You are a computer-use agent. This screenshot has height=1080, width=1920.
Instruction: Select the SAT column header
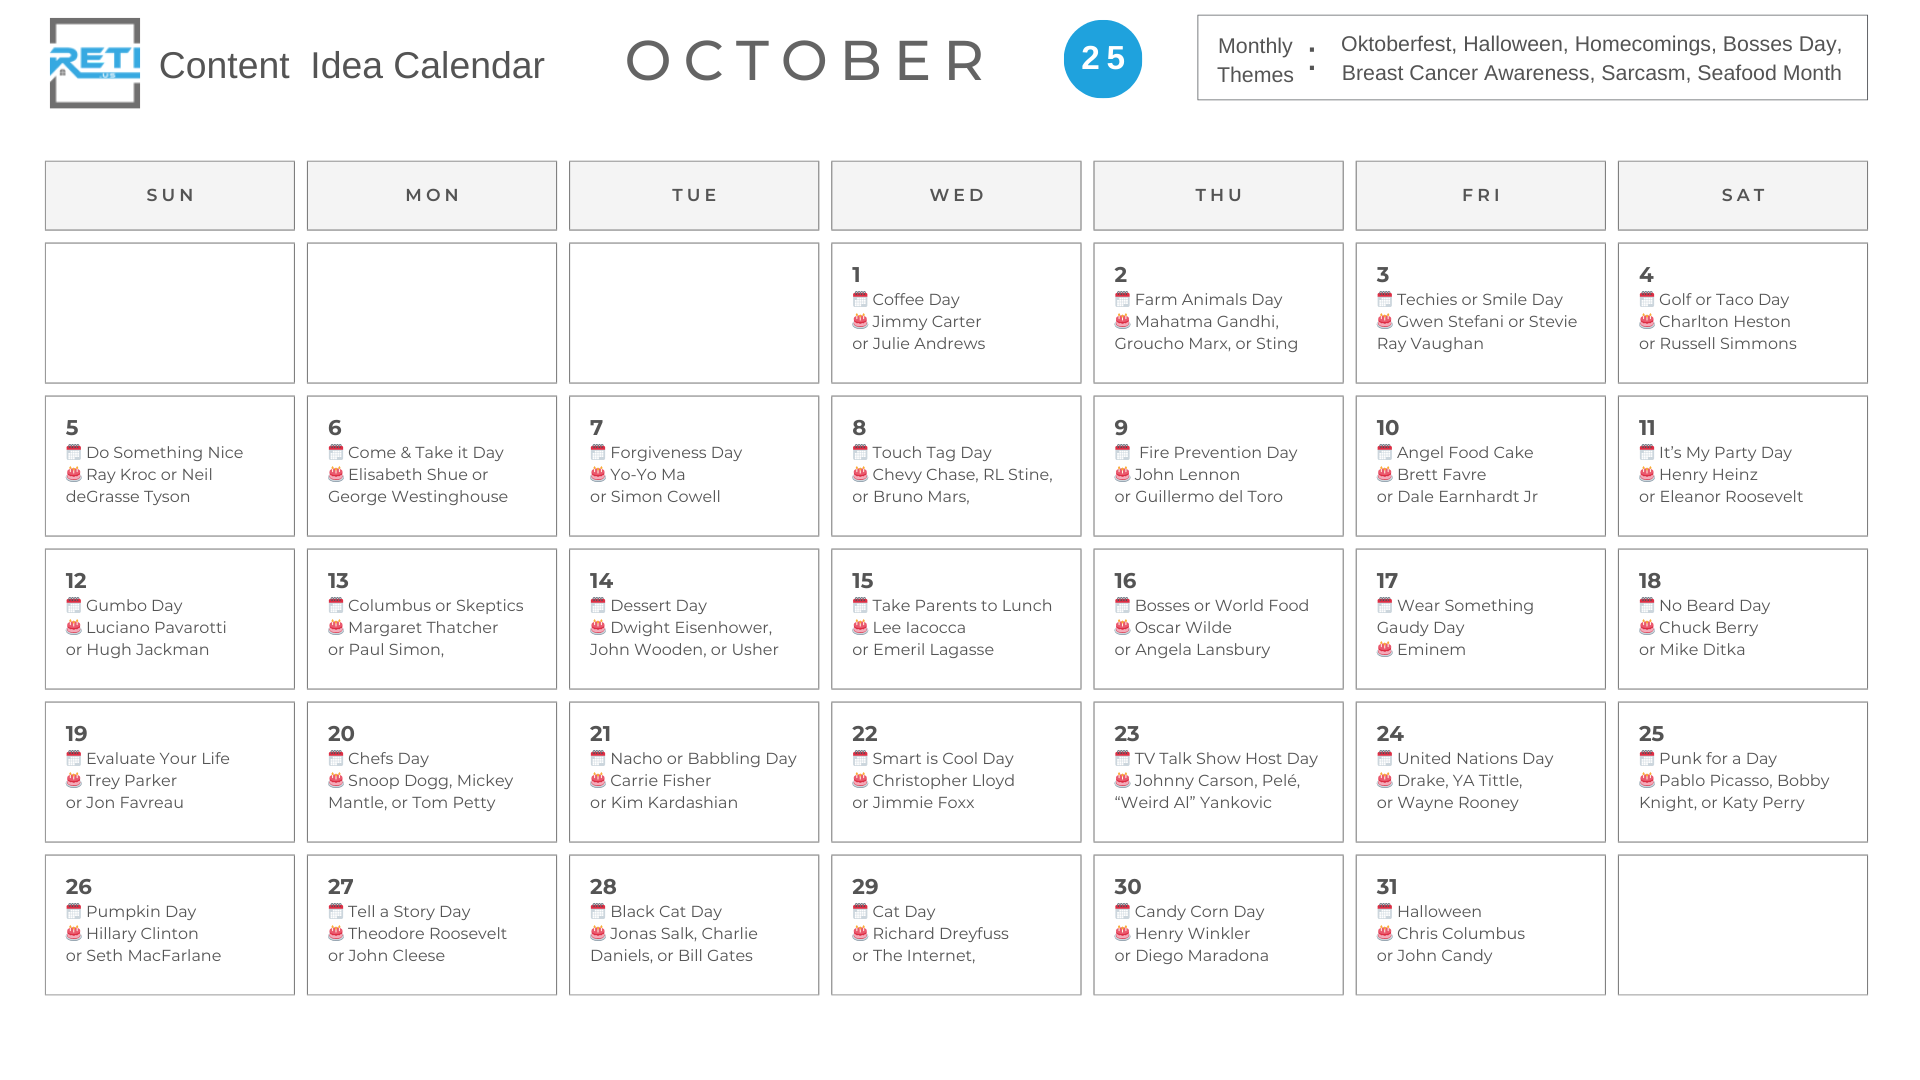tap(1742, 195)
